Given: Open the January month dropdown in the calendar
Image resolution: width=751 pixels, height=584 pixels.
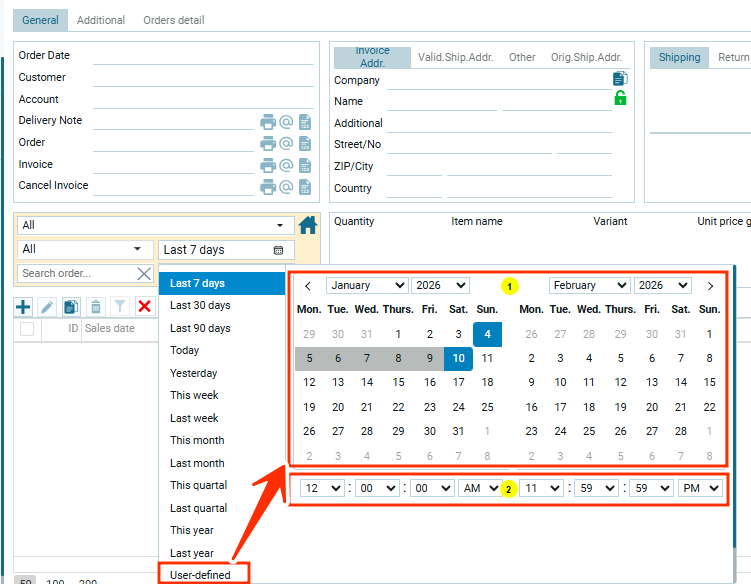Looking at the screenshot, I should pyautogui.click(x=367, y=286).
